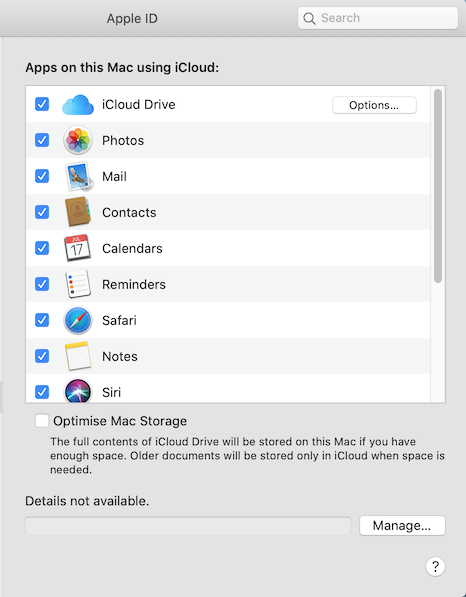This screenshot has width=466, height=597.
Task: Click the Calendars icon showing 17
Action: pos(78,248)
